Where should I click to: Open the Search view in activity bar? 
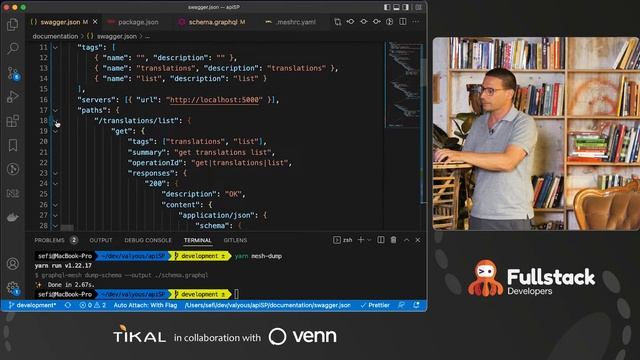coord(13,48)
